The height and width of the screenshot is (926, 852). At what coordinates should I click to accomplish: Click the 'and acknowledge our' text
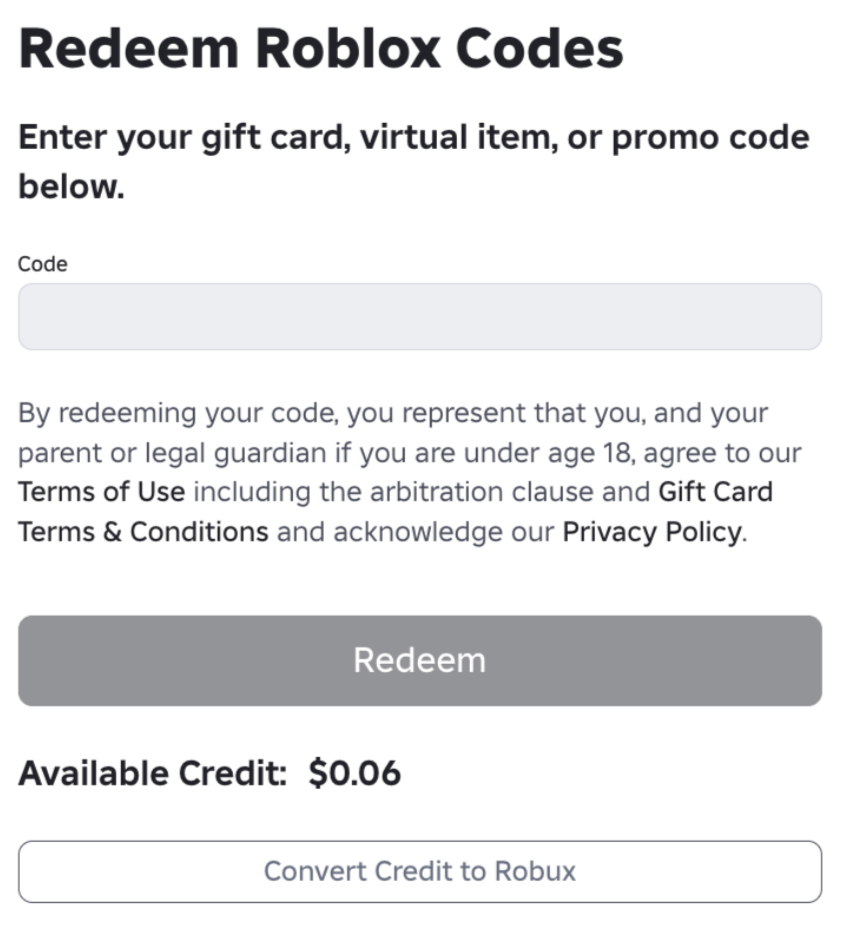point(416,532)
